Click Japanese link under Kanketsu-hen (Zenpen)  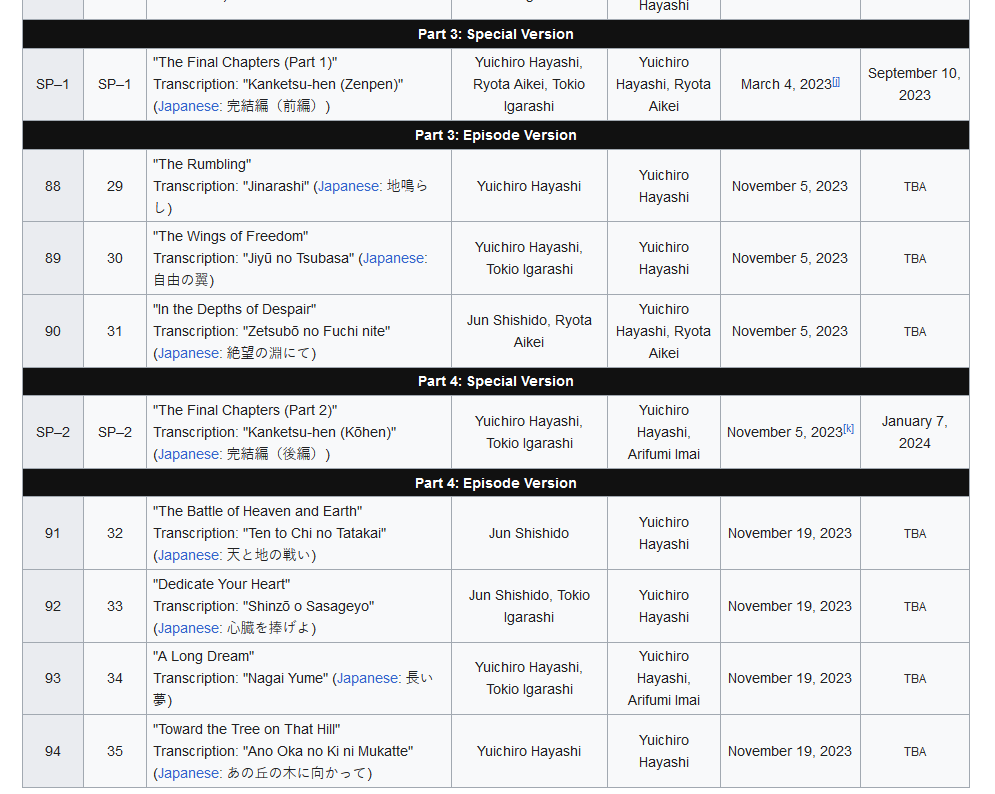[x=189, y=106]
